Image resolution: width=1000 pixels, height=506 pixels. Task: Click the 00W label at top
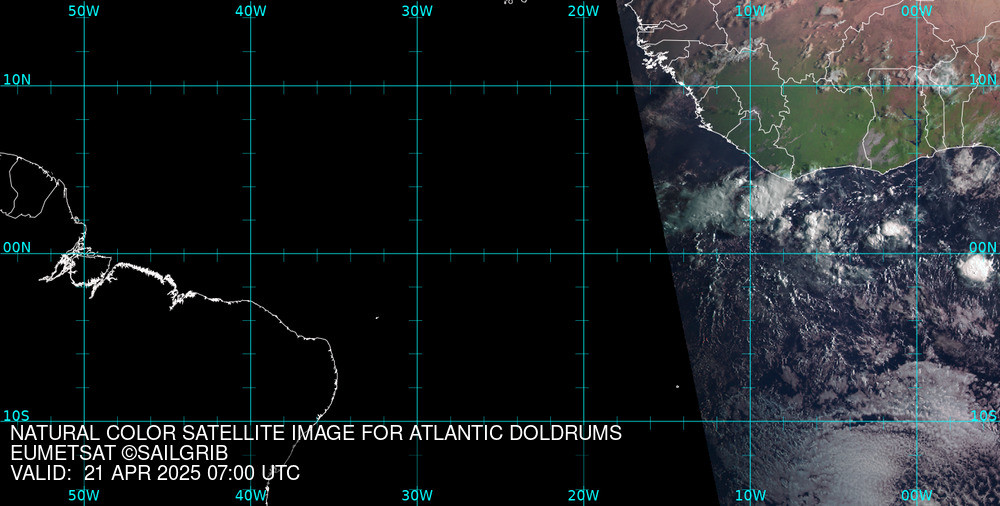pos(917,11)
